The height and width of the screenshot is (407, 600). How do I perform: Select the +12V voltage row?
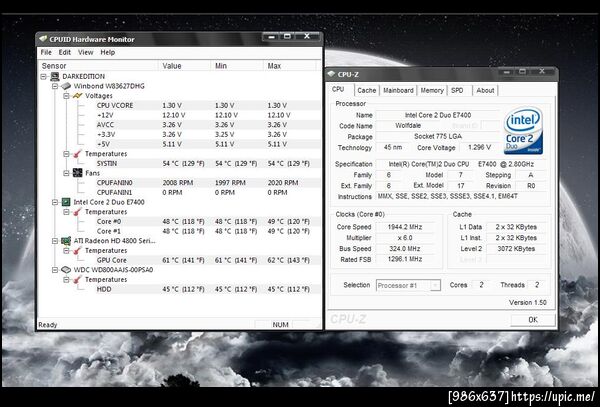tap(209, 115)
